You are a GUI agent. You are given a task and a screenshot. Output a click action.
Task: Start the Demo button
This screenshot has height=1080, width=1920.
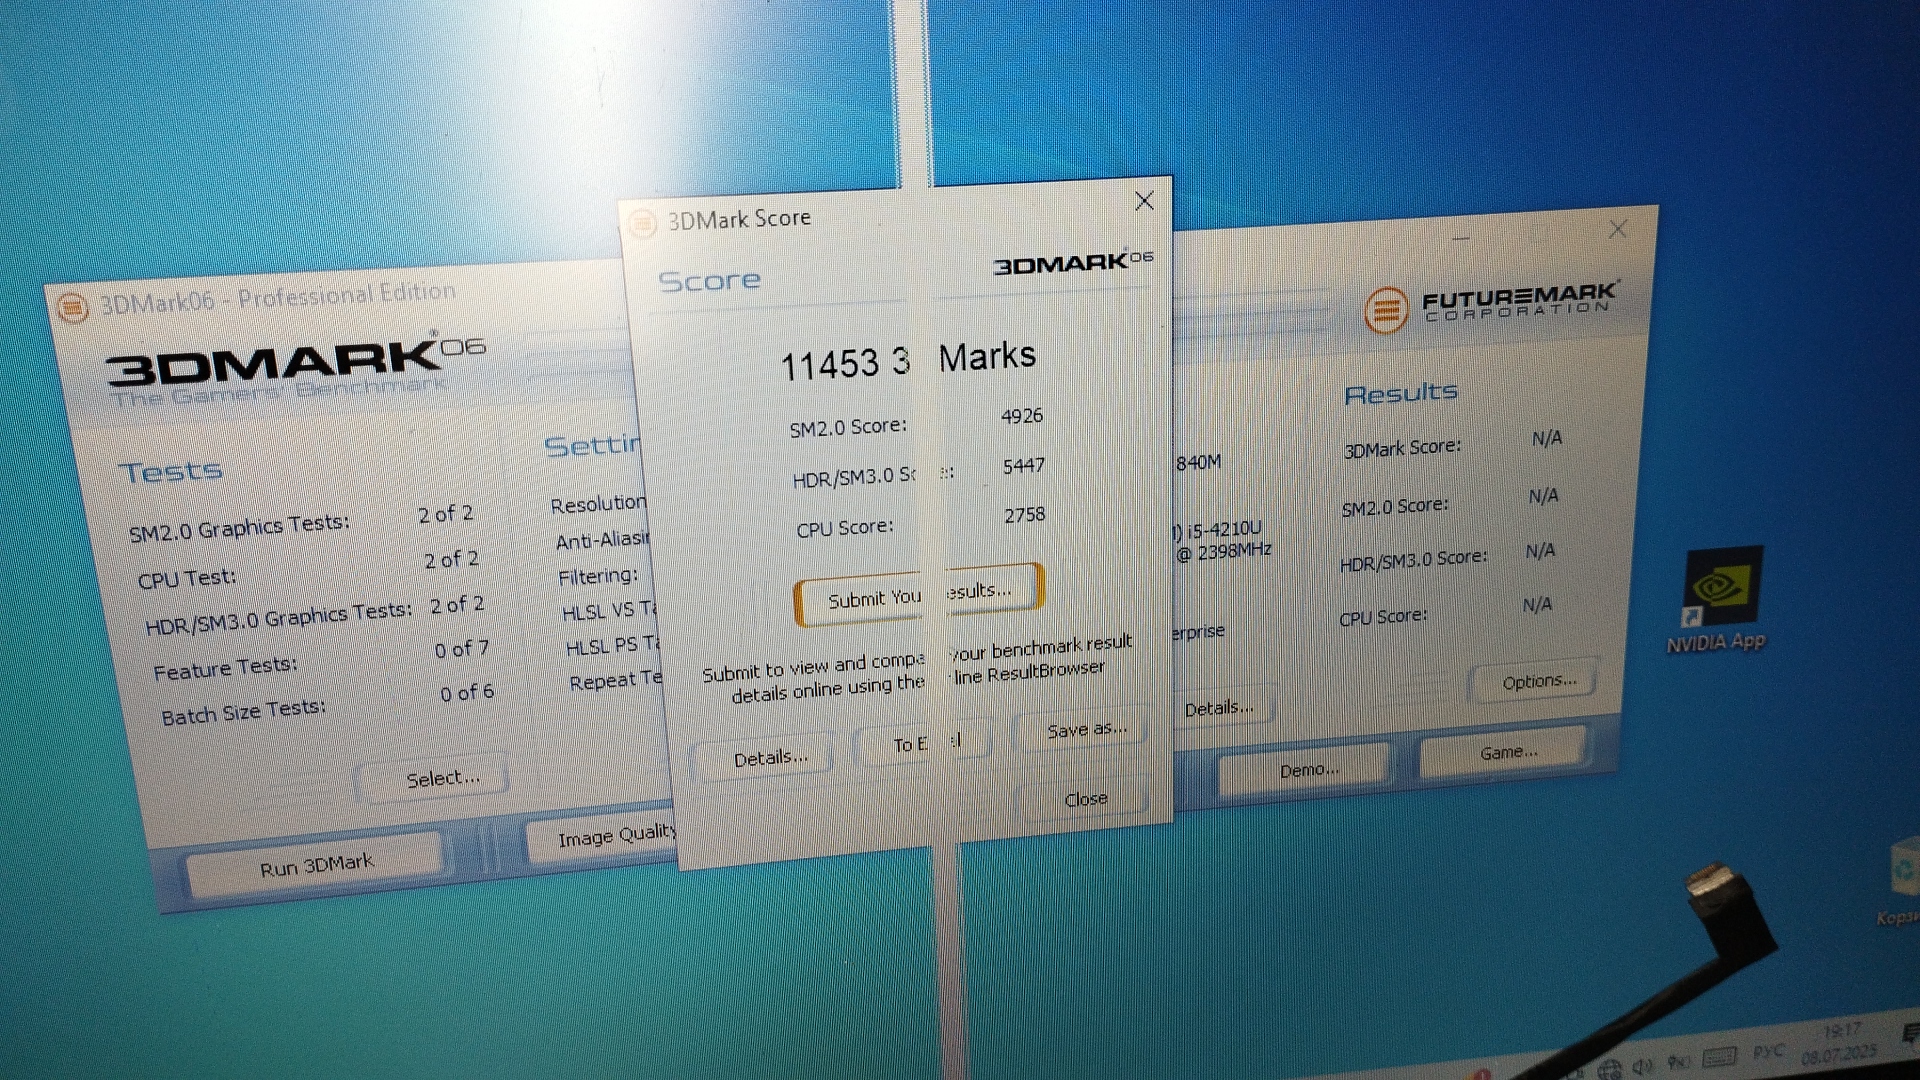tap(1308, 770)
